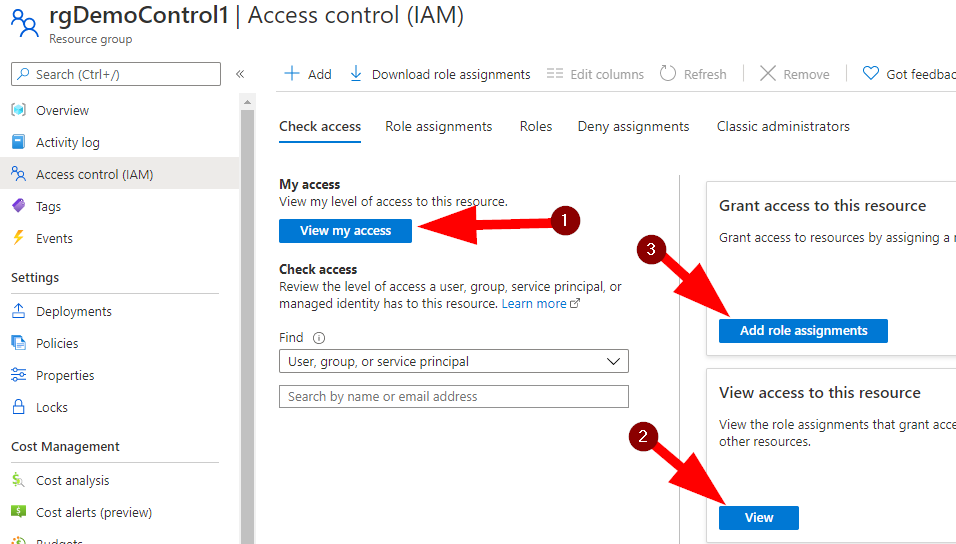956x544 pixels.
Task: Click the sidebar scroll up arrow
Action: (247, 102)
